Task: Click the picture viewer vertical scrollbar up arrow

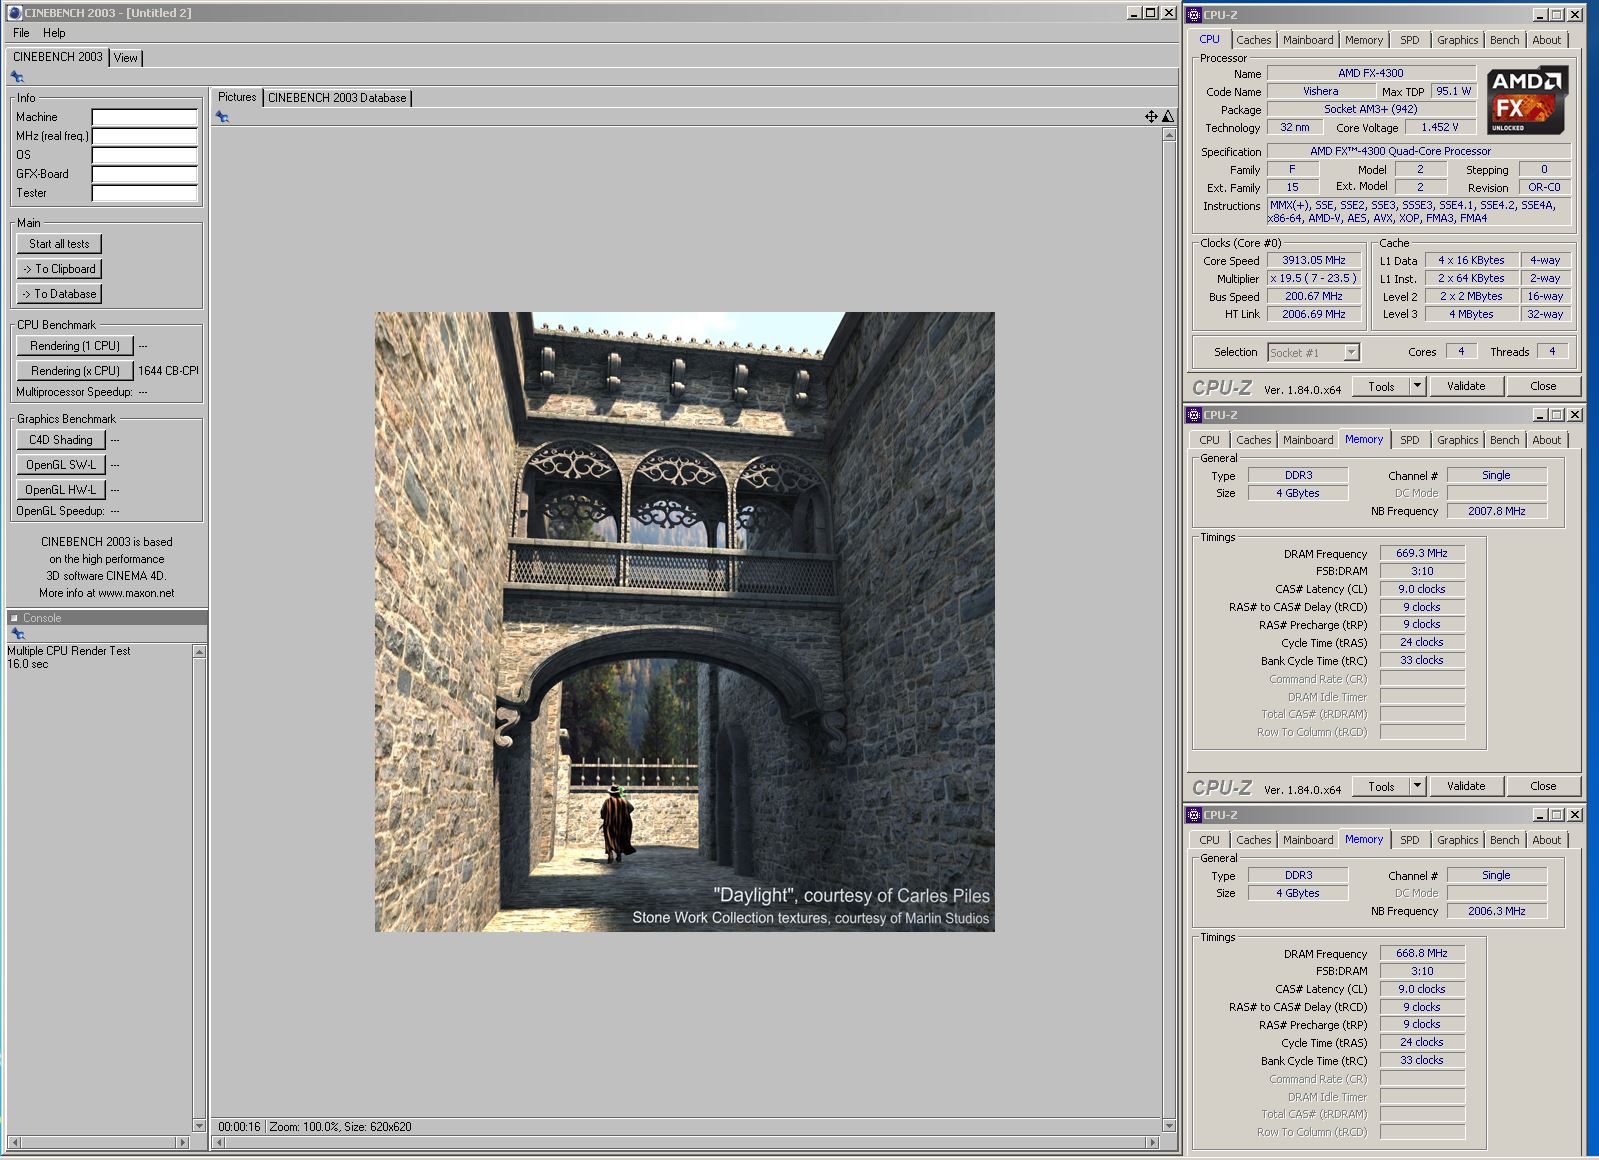Action: pos(1169,135)
